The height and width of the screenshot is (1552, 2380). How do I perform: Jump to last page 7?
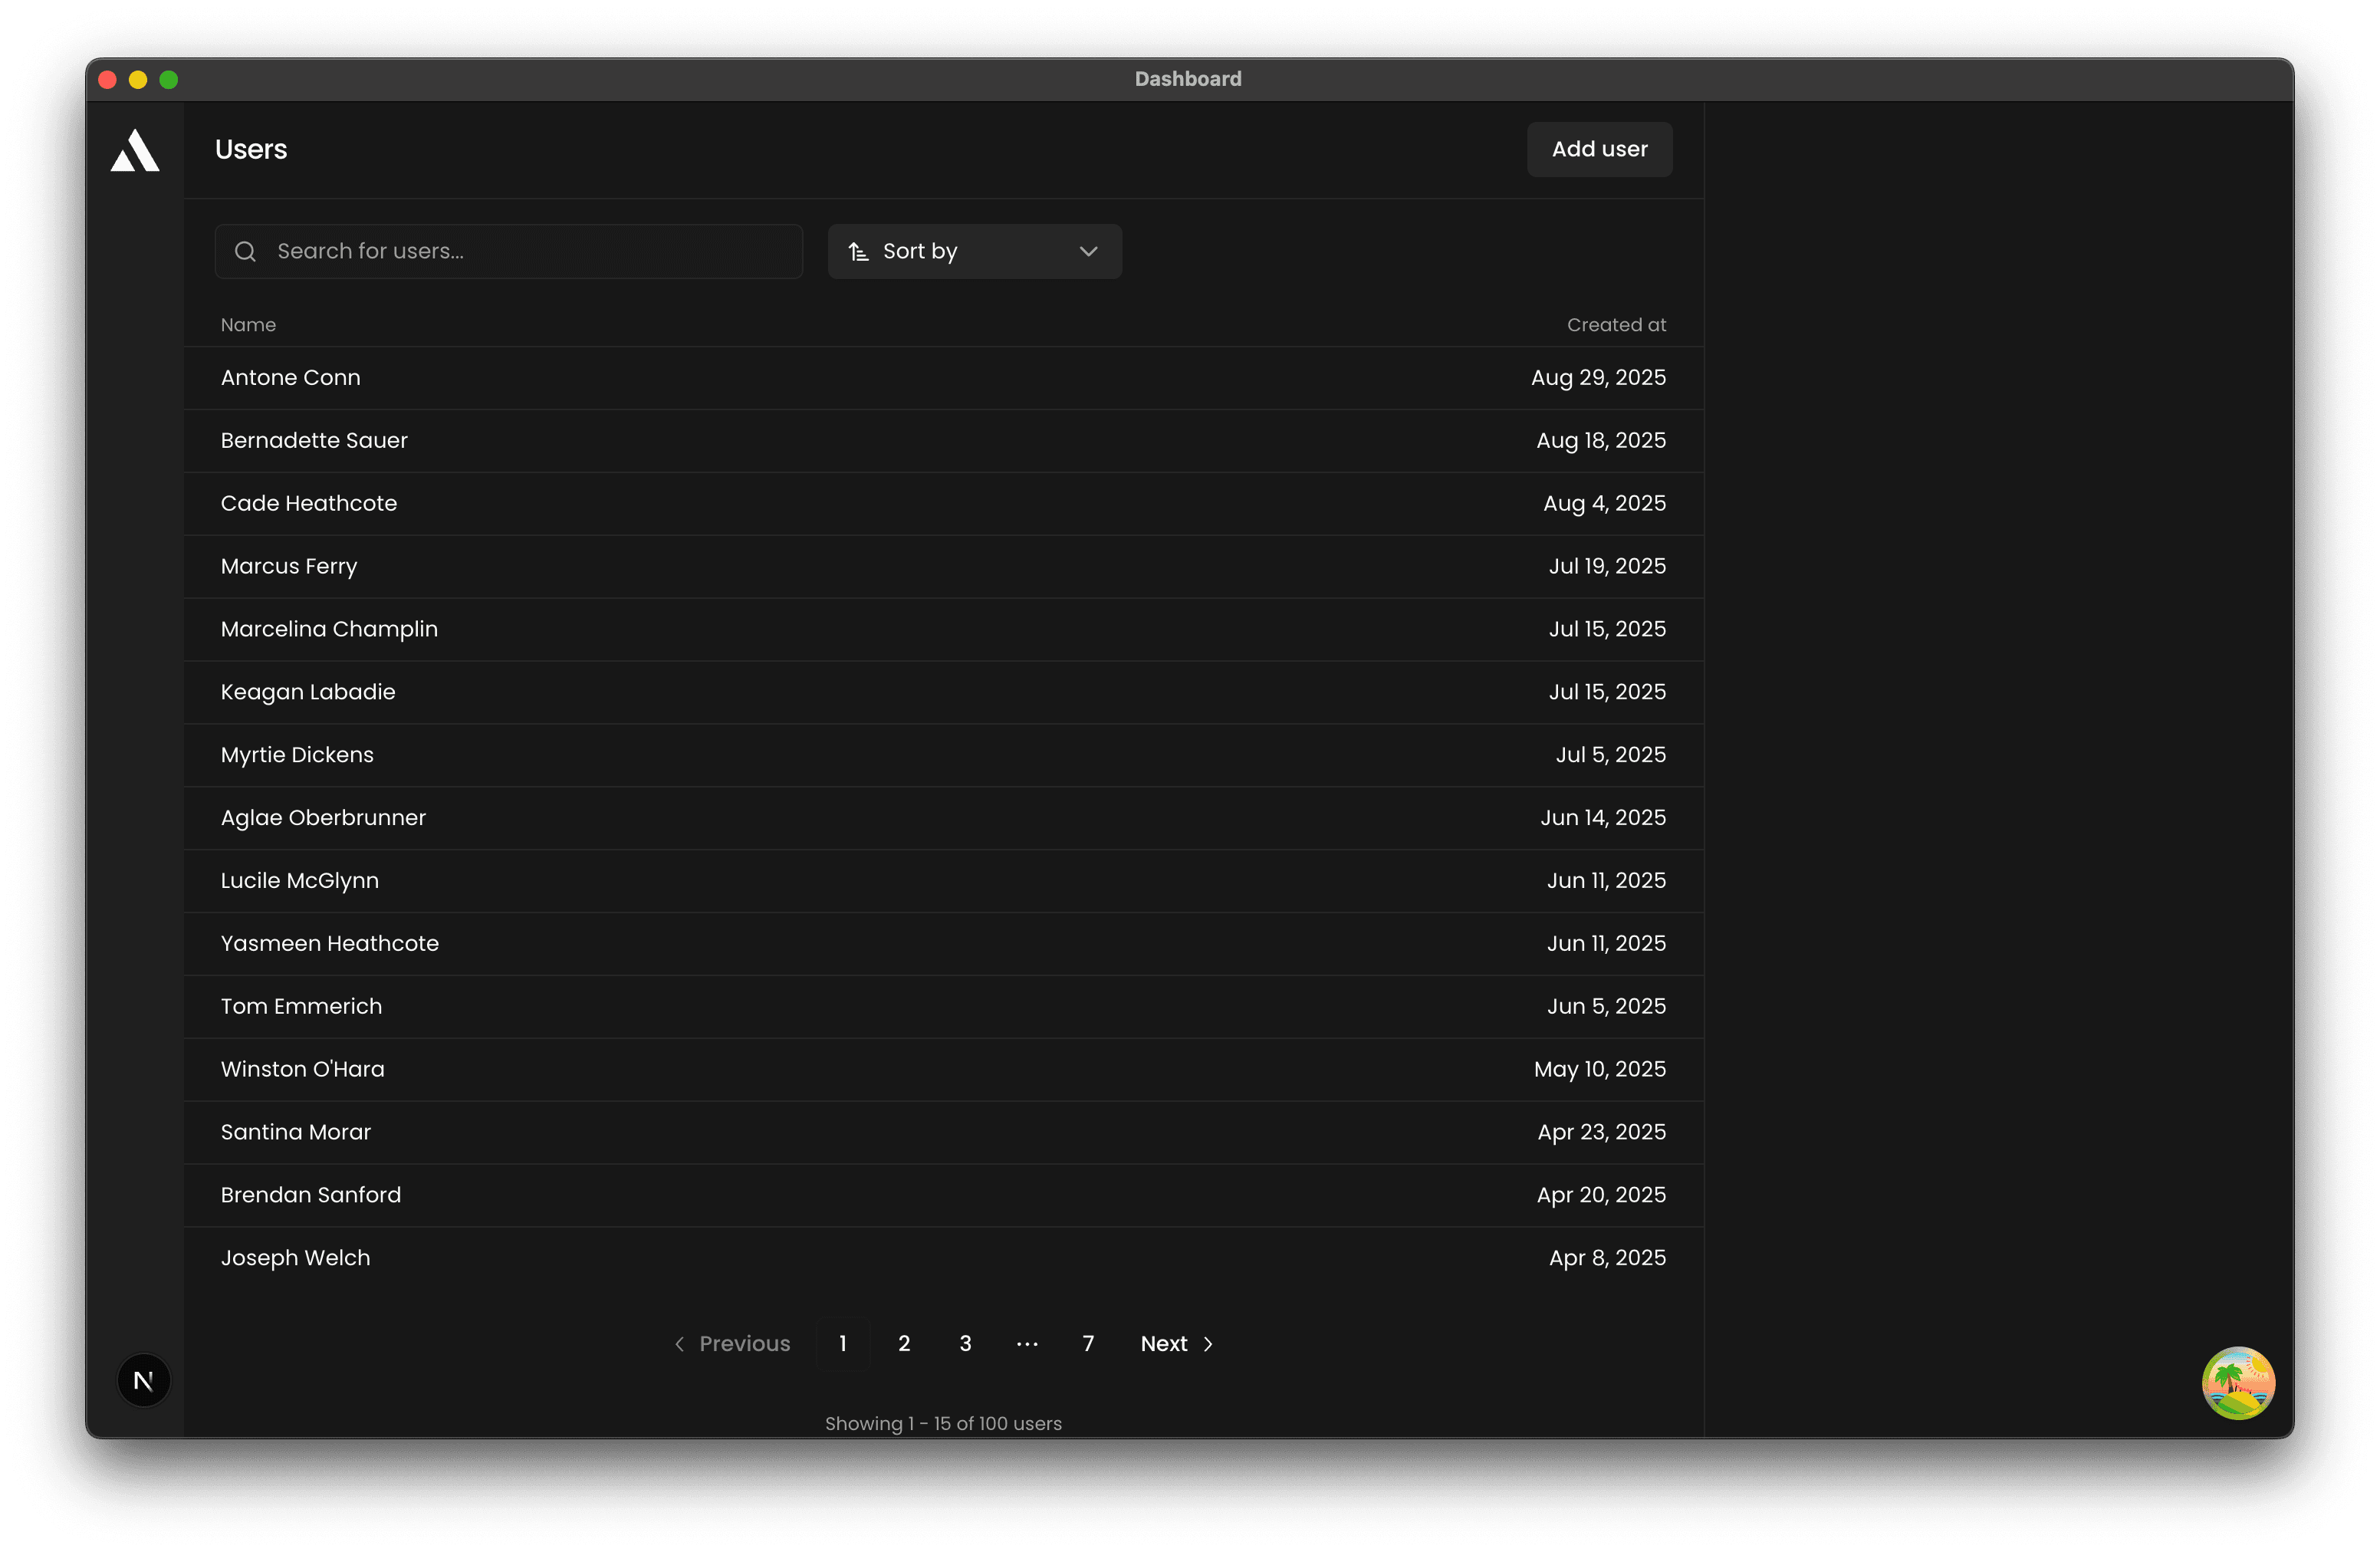(1088, 1344)
